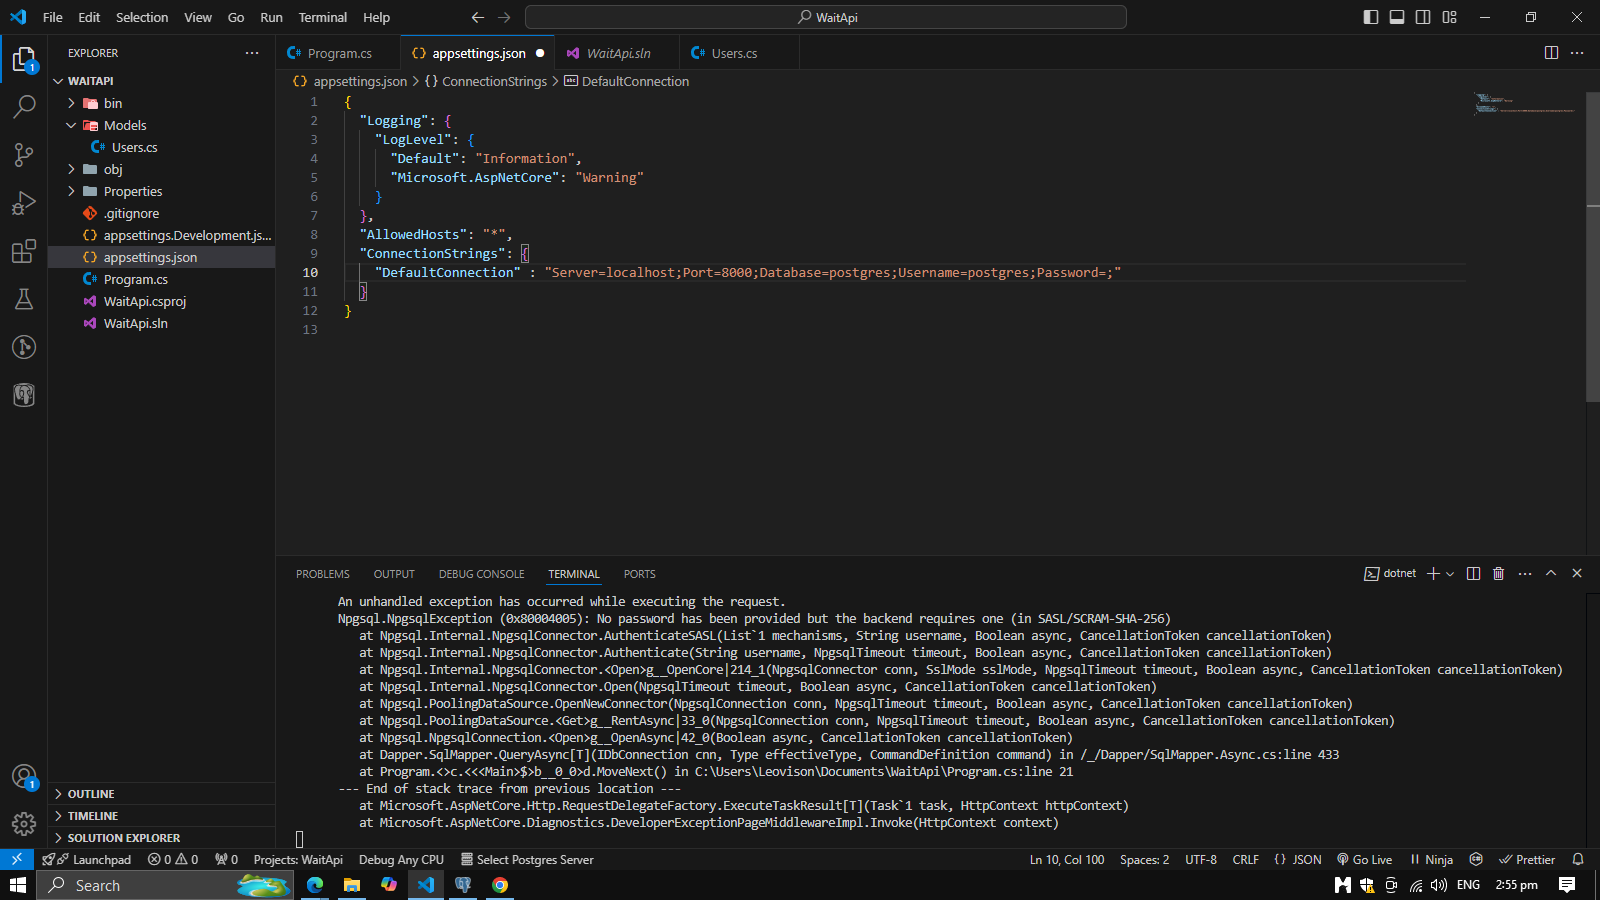Toggle the secondary side bar layout

pos(1423,17)
